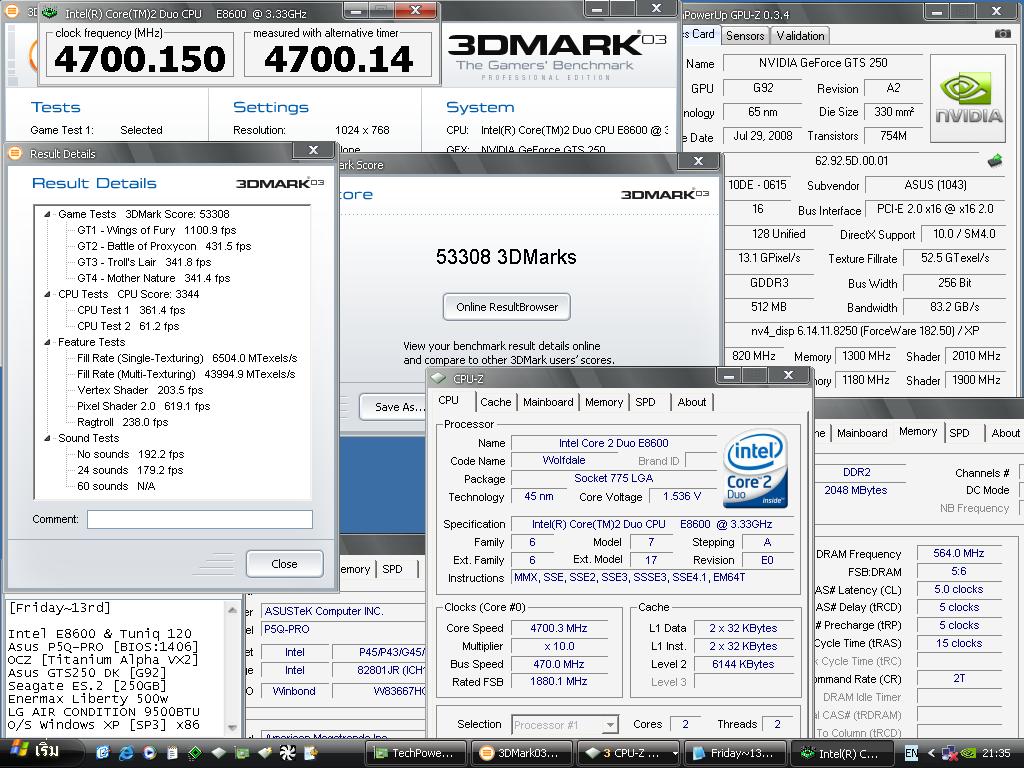Click the Intel Core 2 Duo logo
Screen dimensions: 1024x768
[x=756, y=468]
